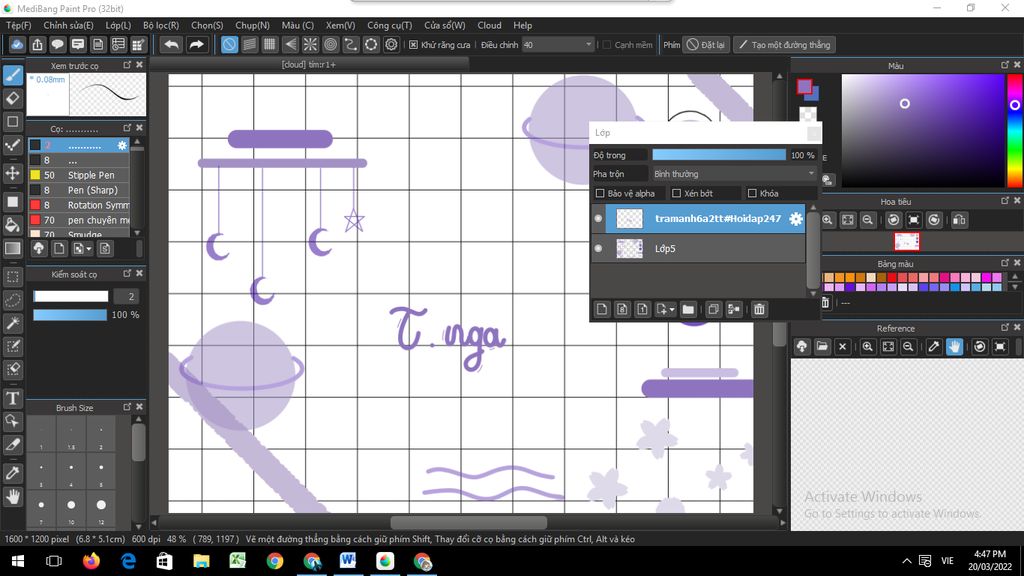Open Điều chỉnh correction value dropdown
Viewport: 1024px width, 576px height.
(558, 45)
